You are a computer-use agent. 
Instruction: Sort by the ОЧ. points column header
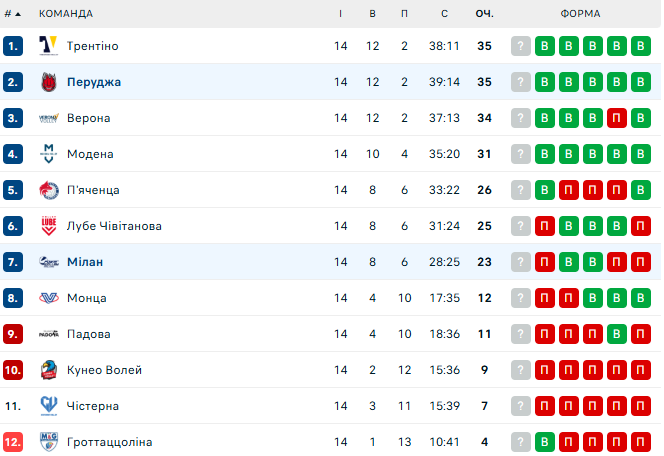pos(484,14)
